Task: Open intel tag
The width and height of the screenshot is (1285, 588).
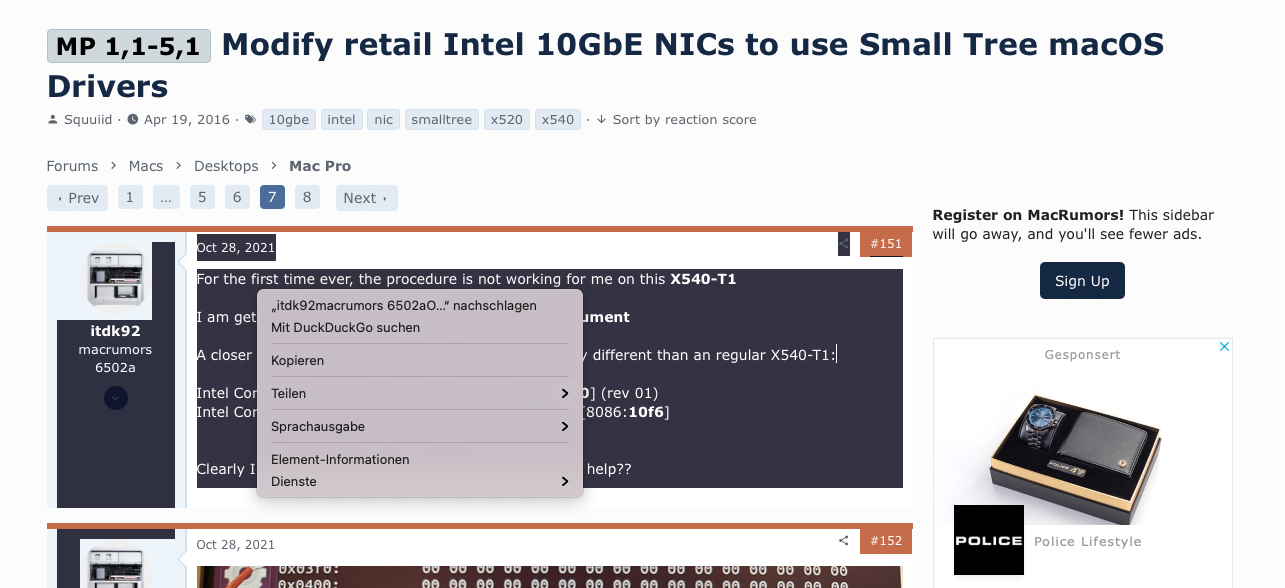Action: pos(341,120)
